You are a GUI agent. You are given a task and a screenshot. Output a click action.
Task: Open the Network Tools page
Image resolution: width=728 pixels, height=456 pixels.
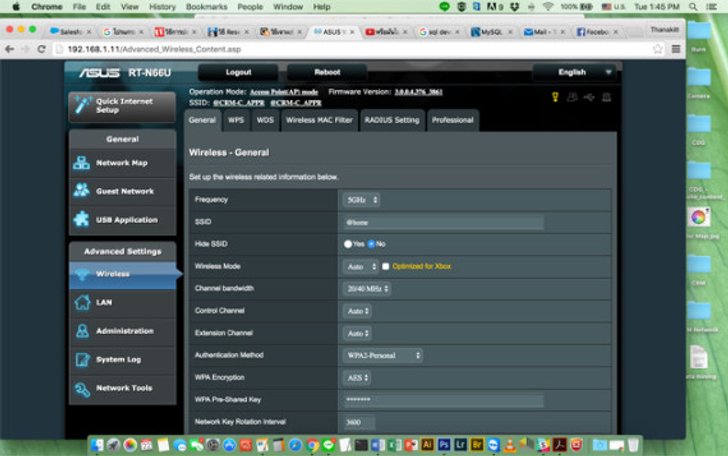coord(122,388)
